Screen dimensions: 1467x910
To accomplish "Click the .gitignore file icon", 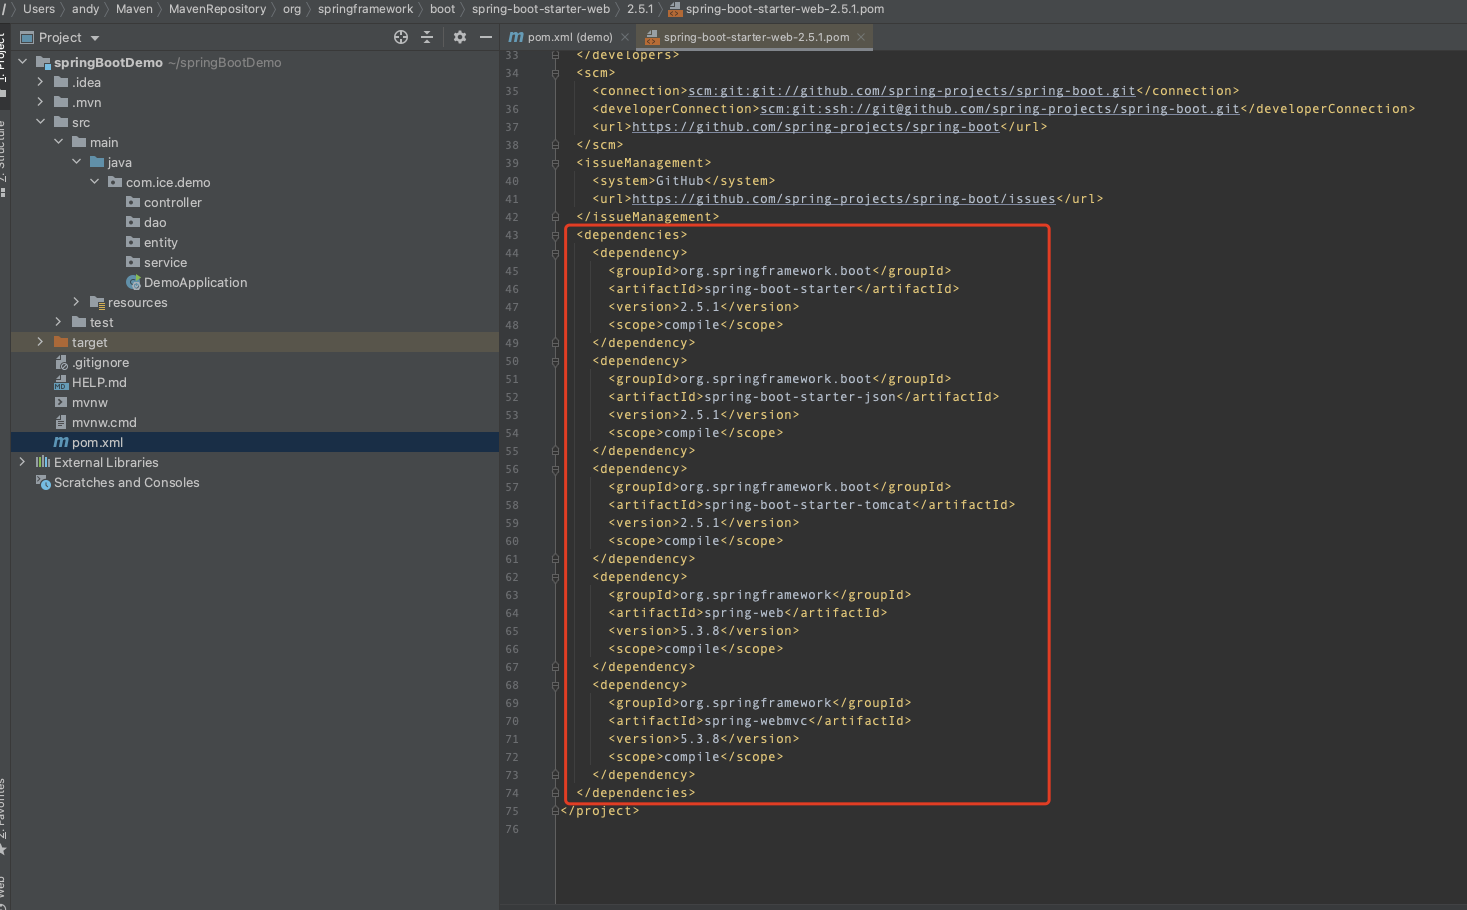I will coord(61,363).
